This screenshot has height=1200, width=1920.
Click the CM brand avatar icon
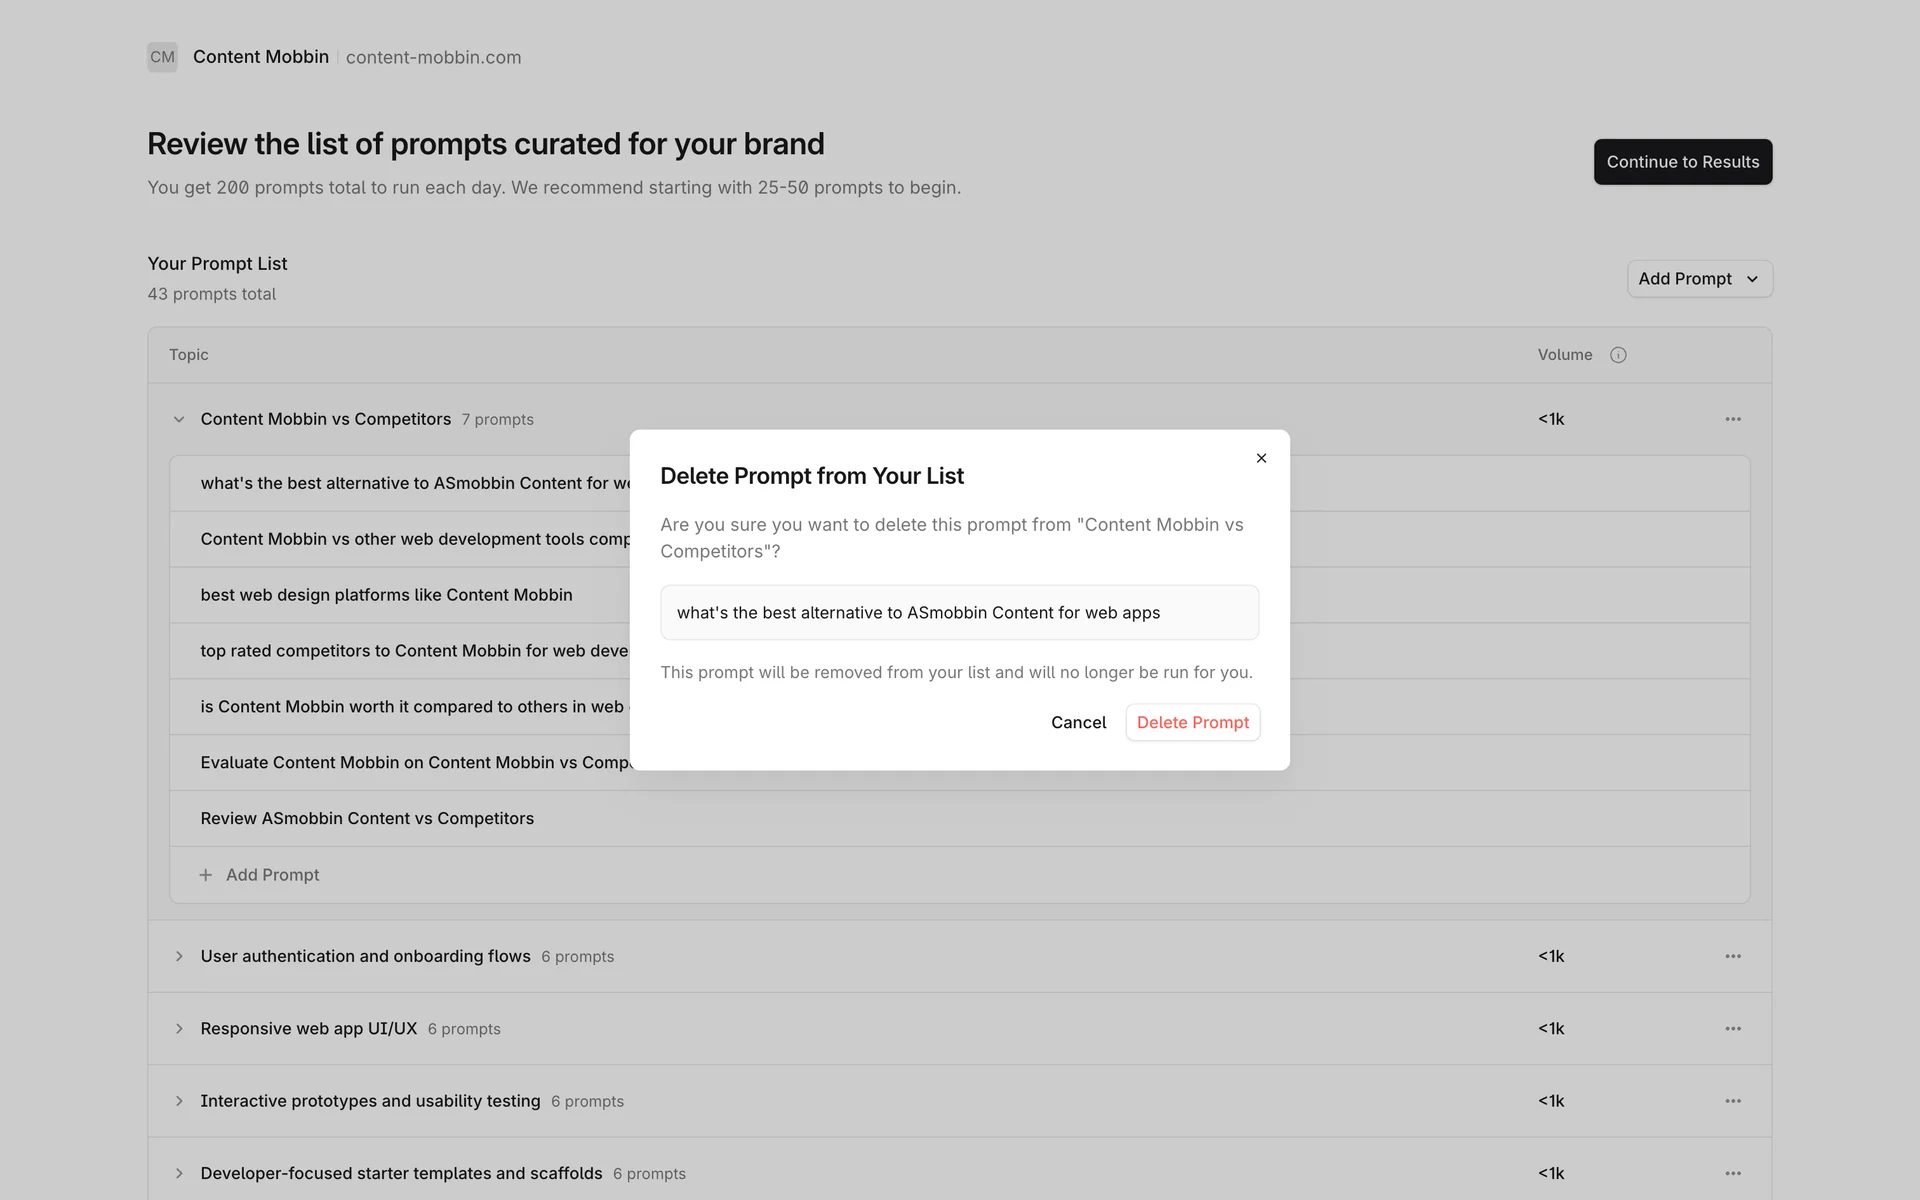coord(162,57)
